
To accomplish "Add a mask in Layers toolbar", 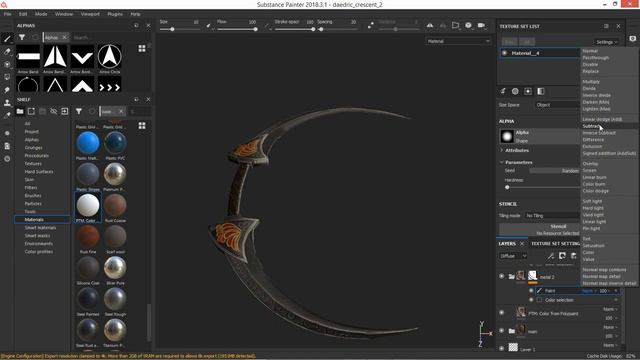I will (562, 256).
